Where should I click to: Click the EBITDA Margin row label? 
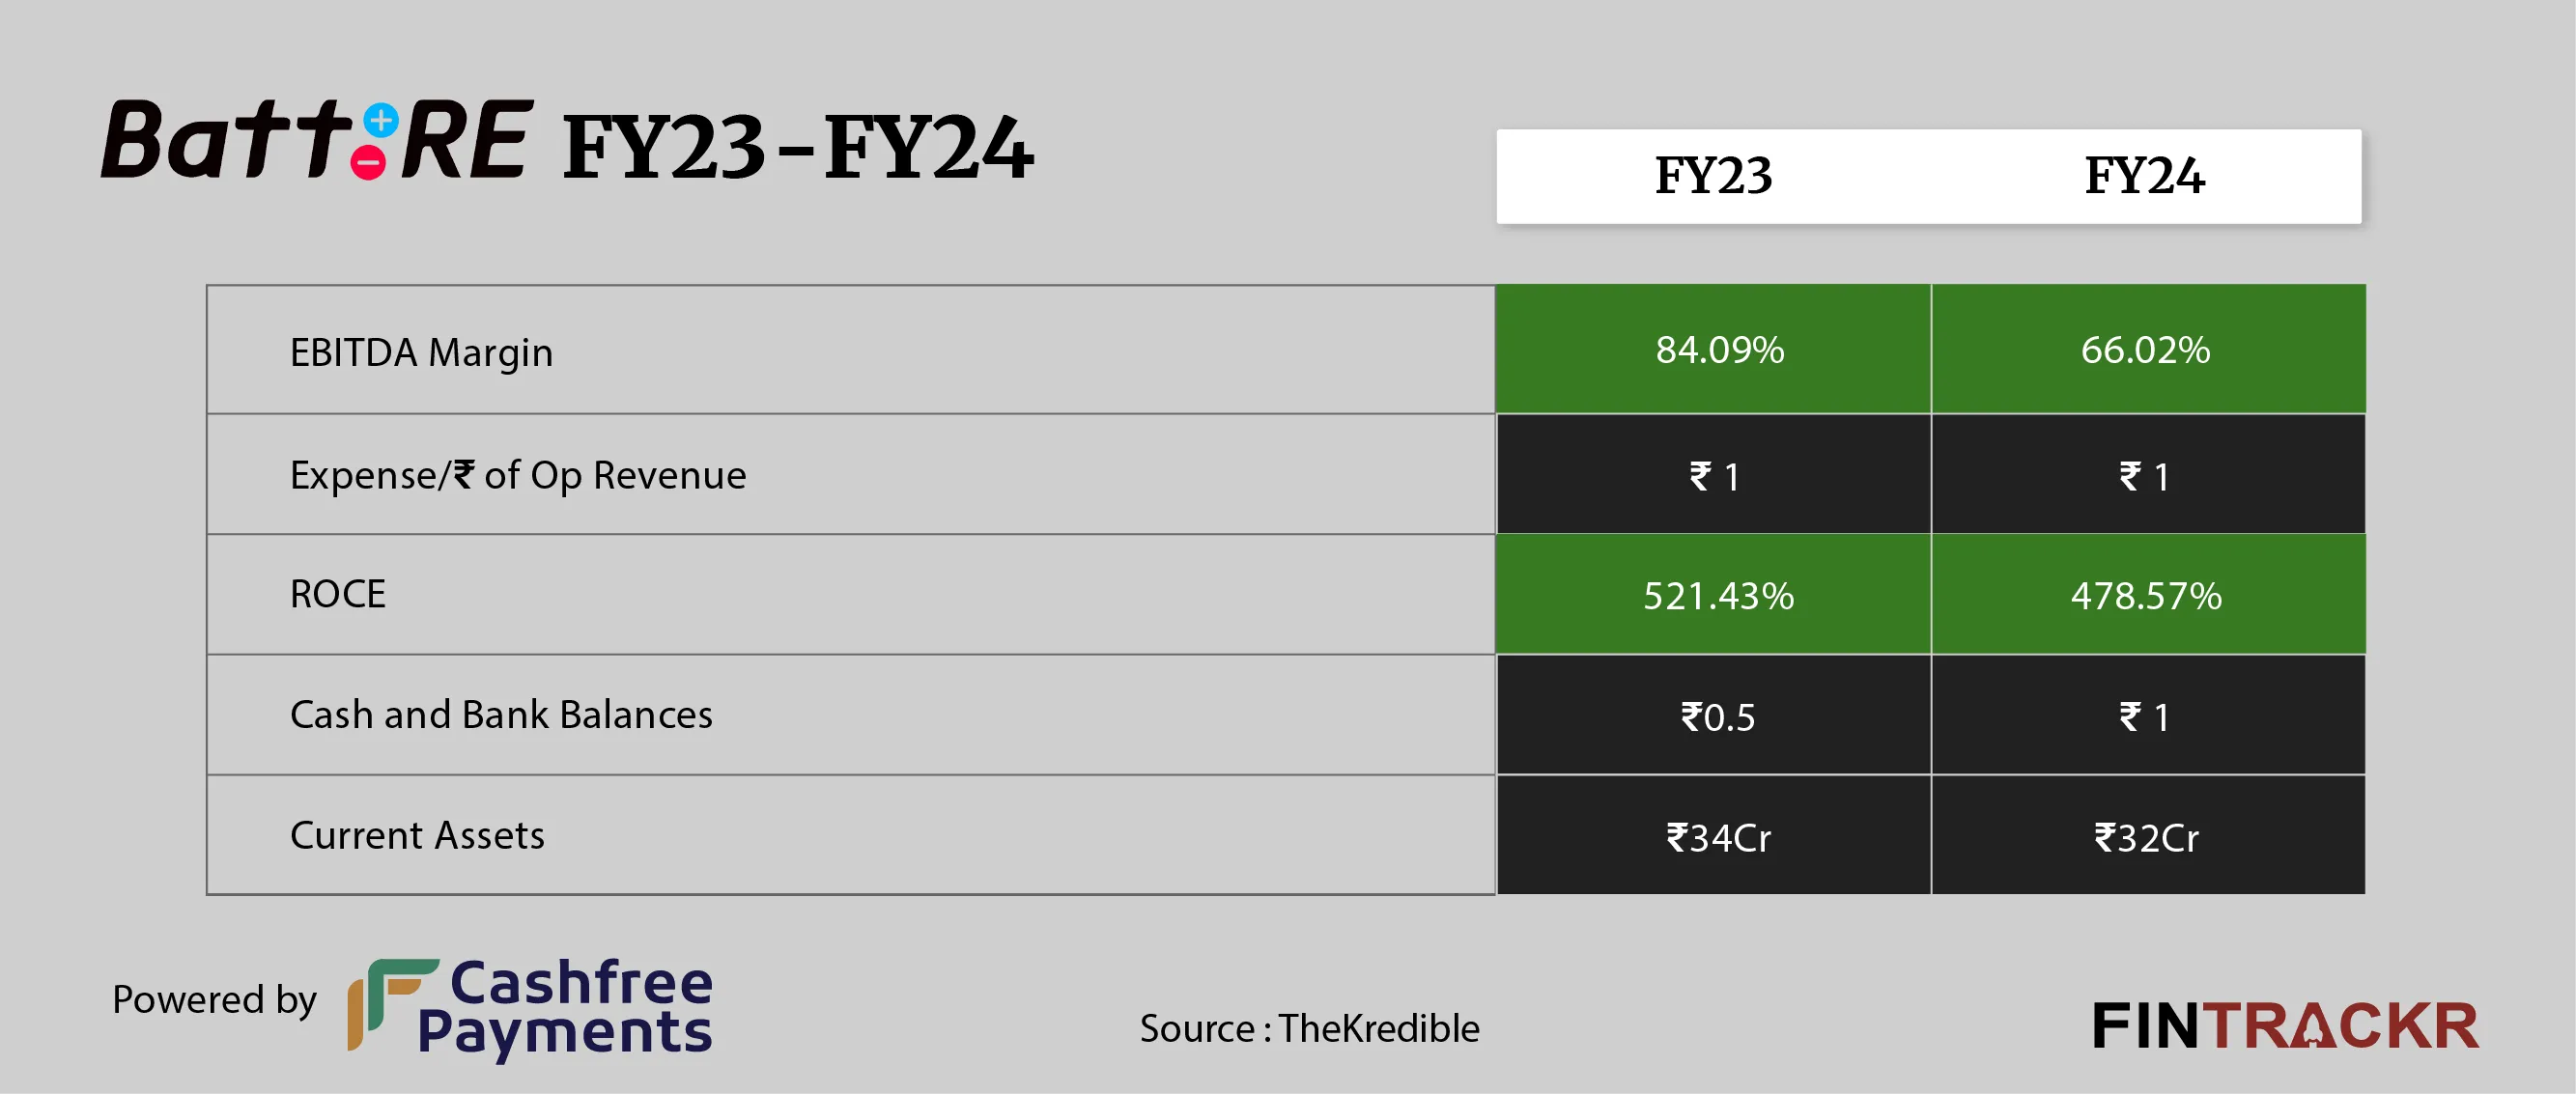point(421,353)
